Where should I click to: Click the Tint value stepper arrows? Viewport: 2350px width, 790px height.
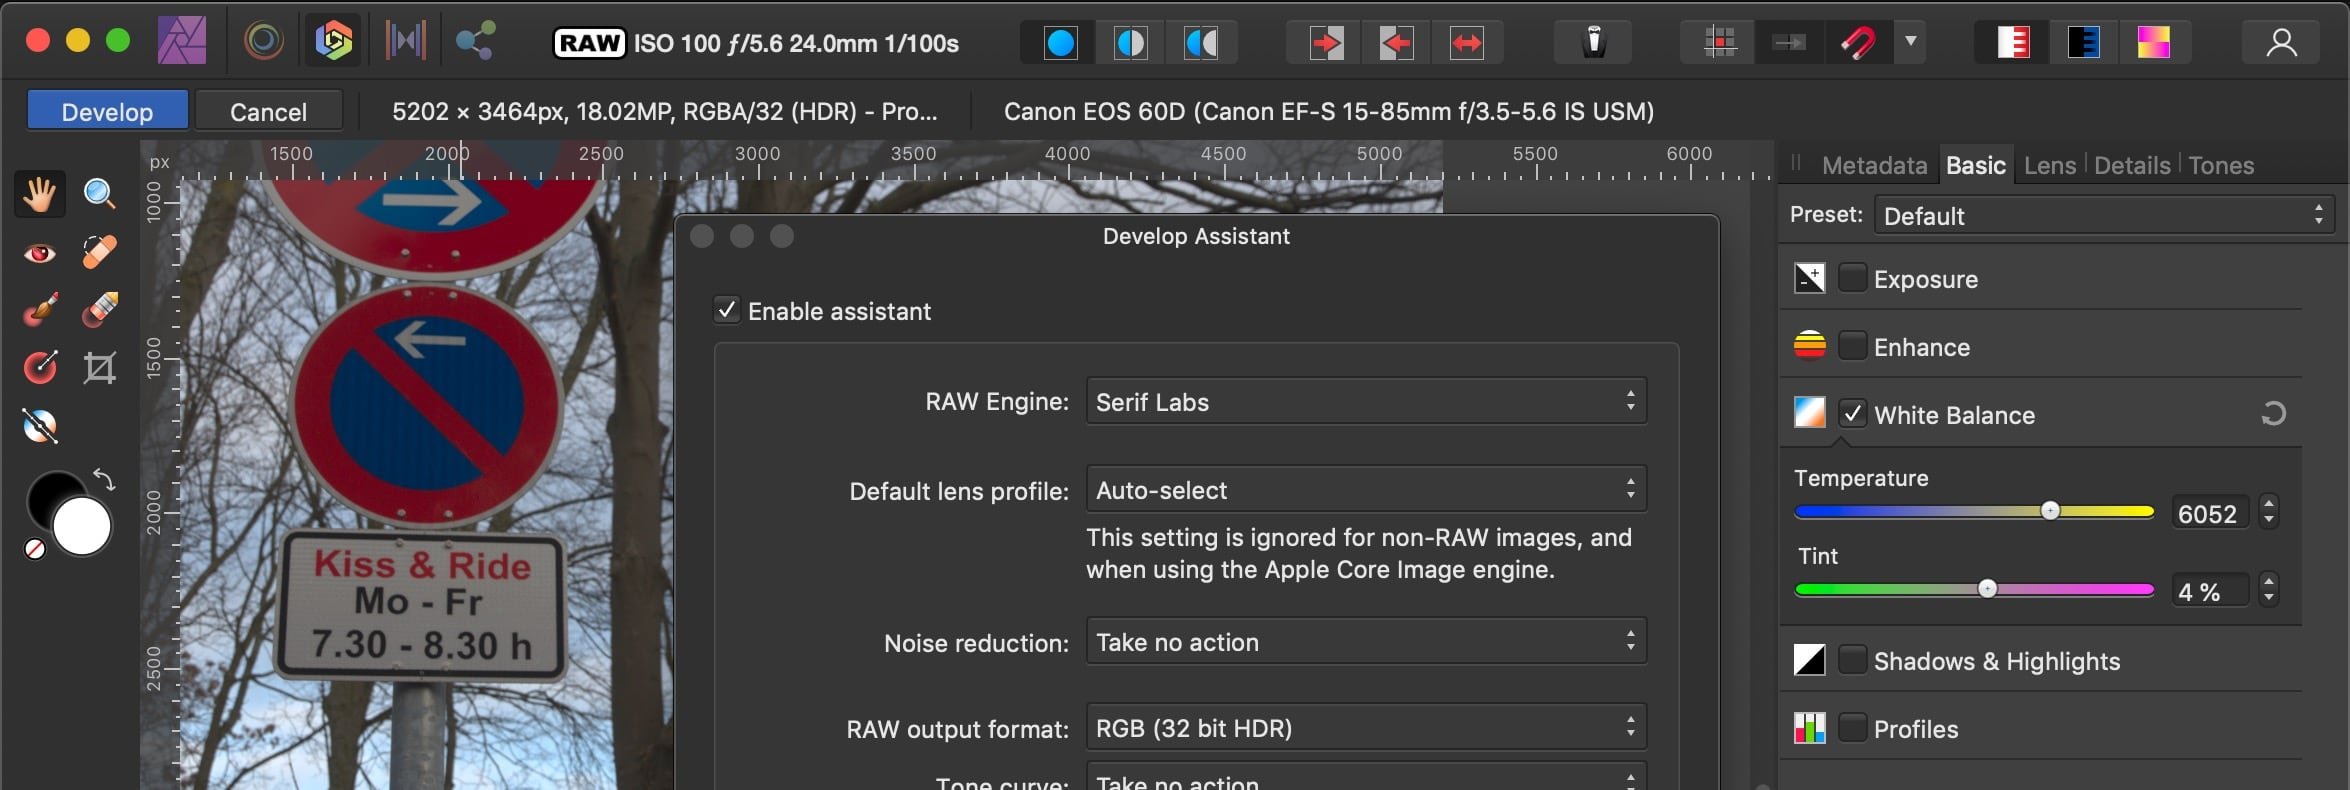pyautogui.click(x=2268, y=590)
